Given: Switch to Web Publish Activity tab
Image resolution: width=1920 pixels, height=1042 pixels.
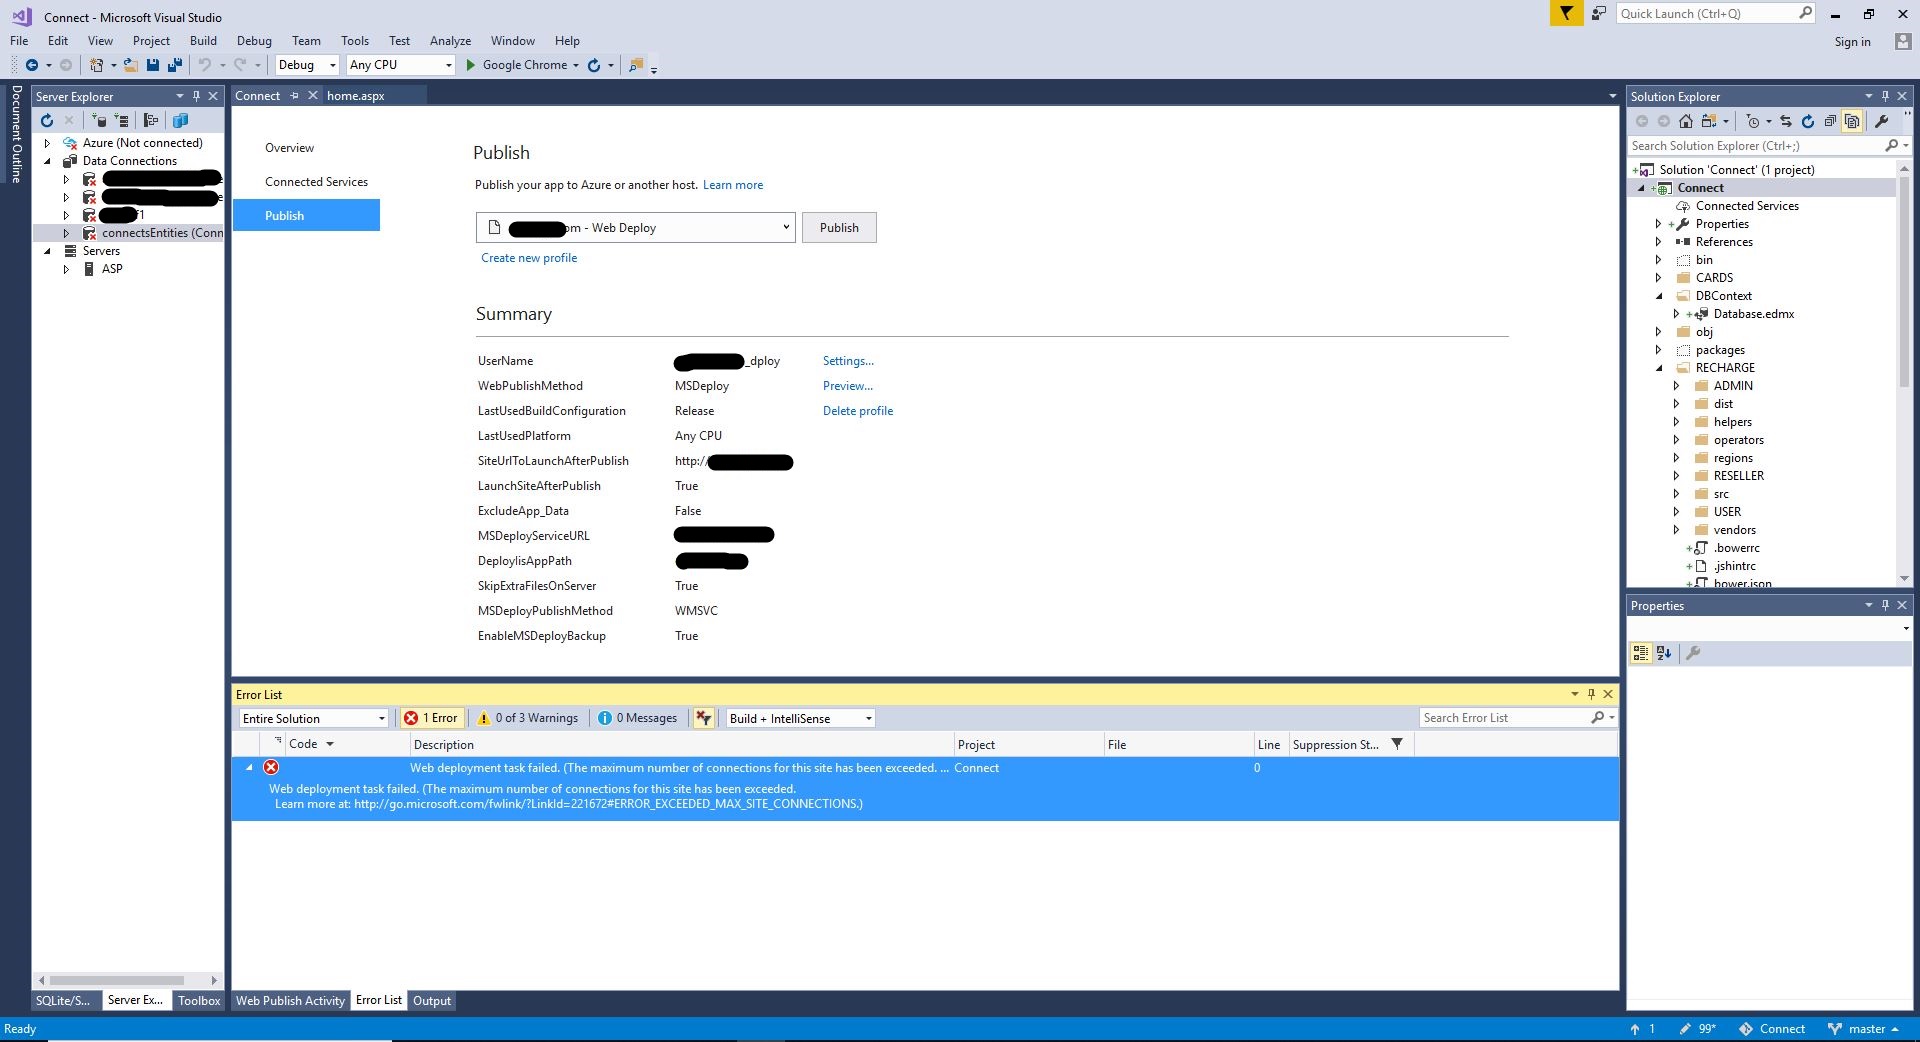Looking at the screenshot, I should pyautogui.click(x=290, y=1001).
